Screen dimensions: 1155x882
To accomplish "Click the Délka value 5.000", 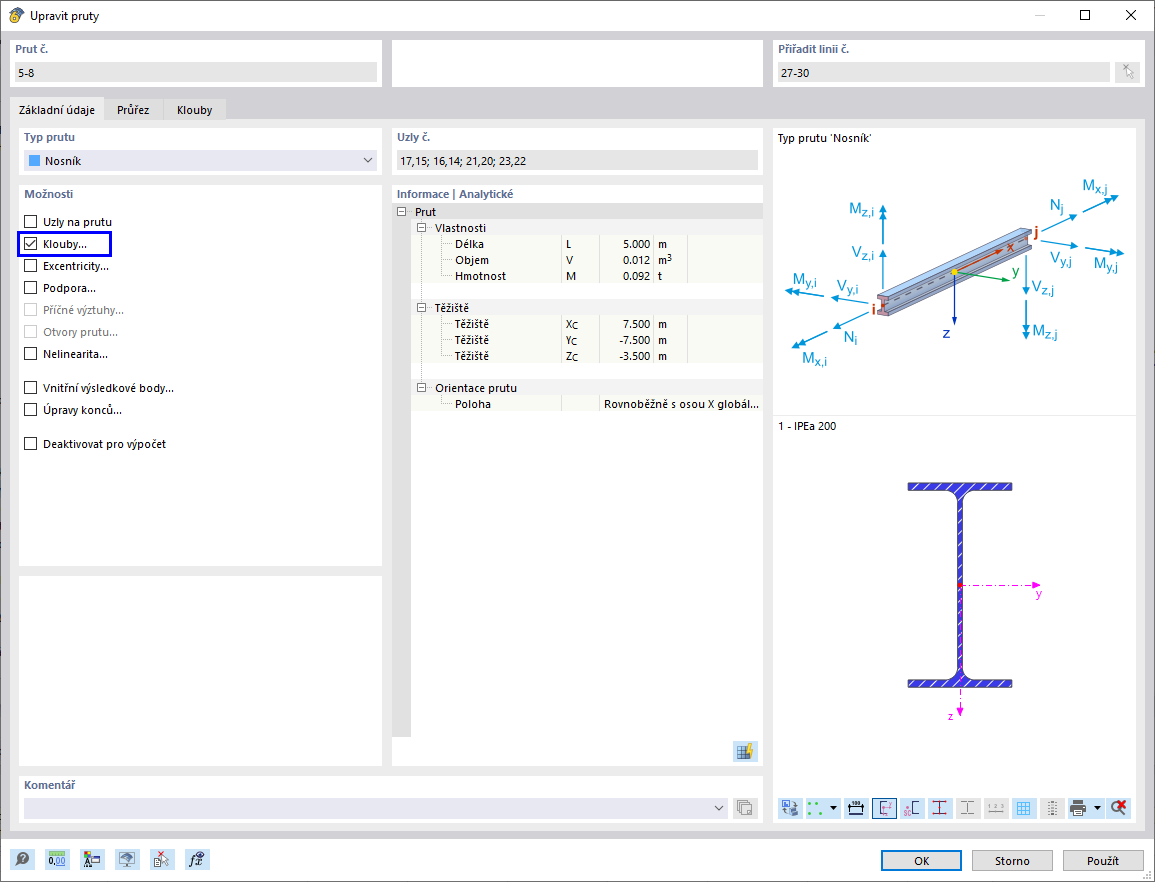I will tap(636, 244).
